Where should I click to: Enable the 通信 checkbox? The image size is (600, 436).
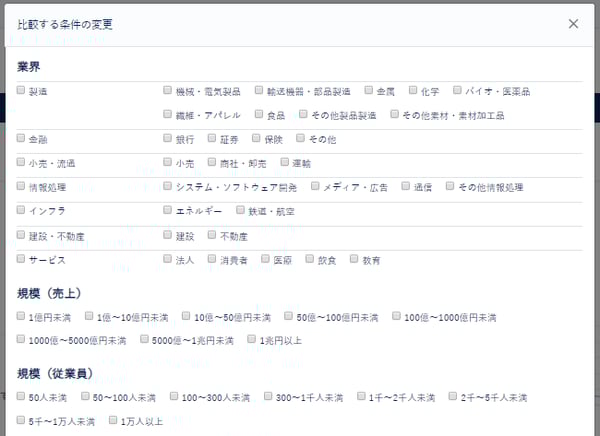point(406,186)
